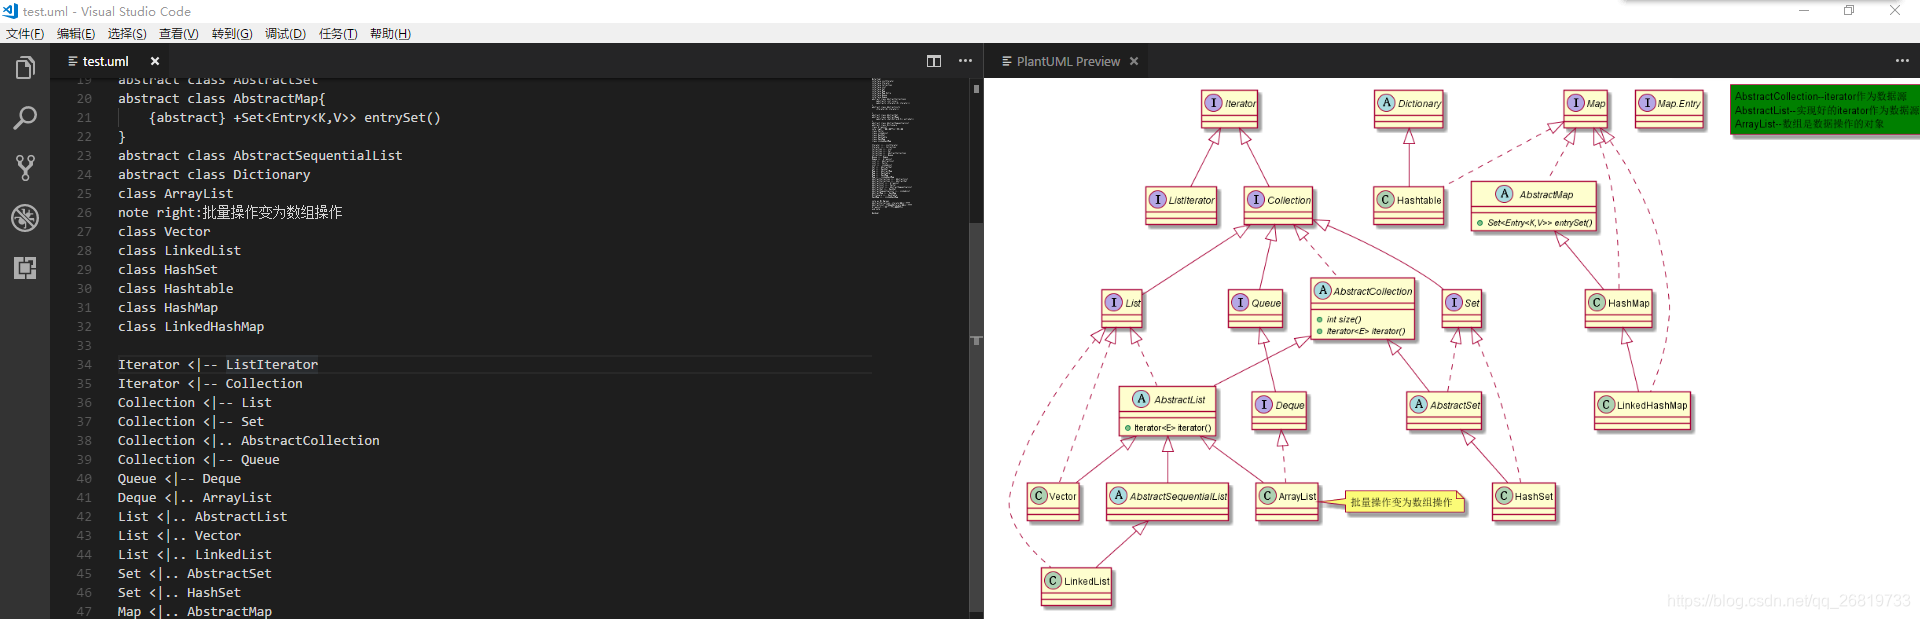This screenshot has height=619, width=1920.
Task: Open the PlantUML Preview more actions ellipsis
Action: pos(1902,61)
